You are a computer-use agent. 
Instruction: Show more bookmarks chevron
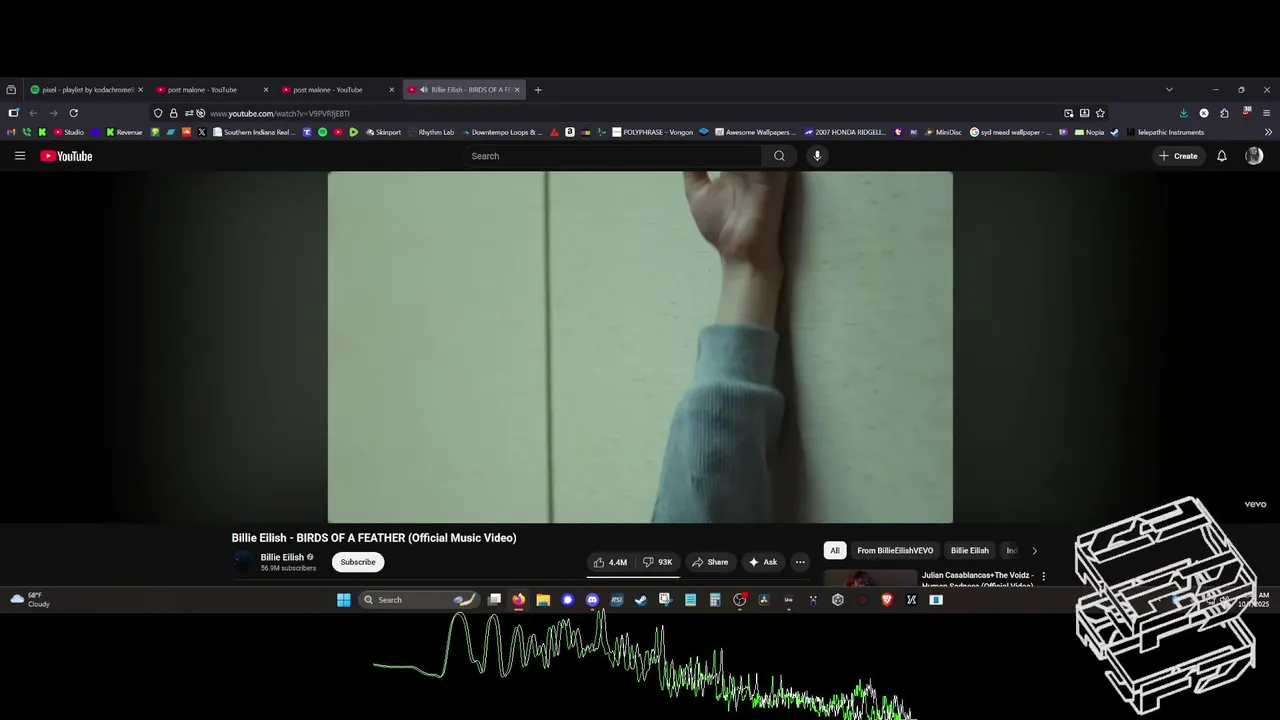[x=1269, y=132]
